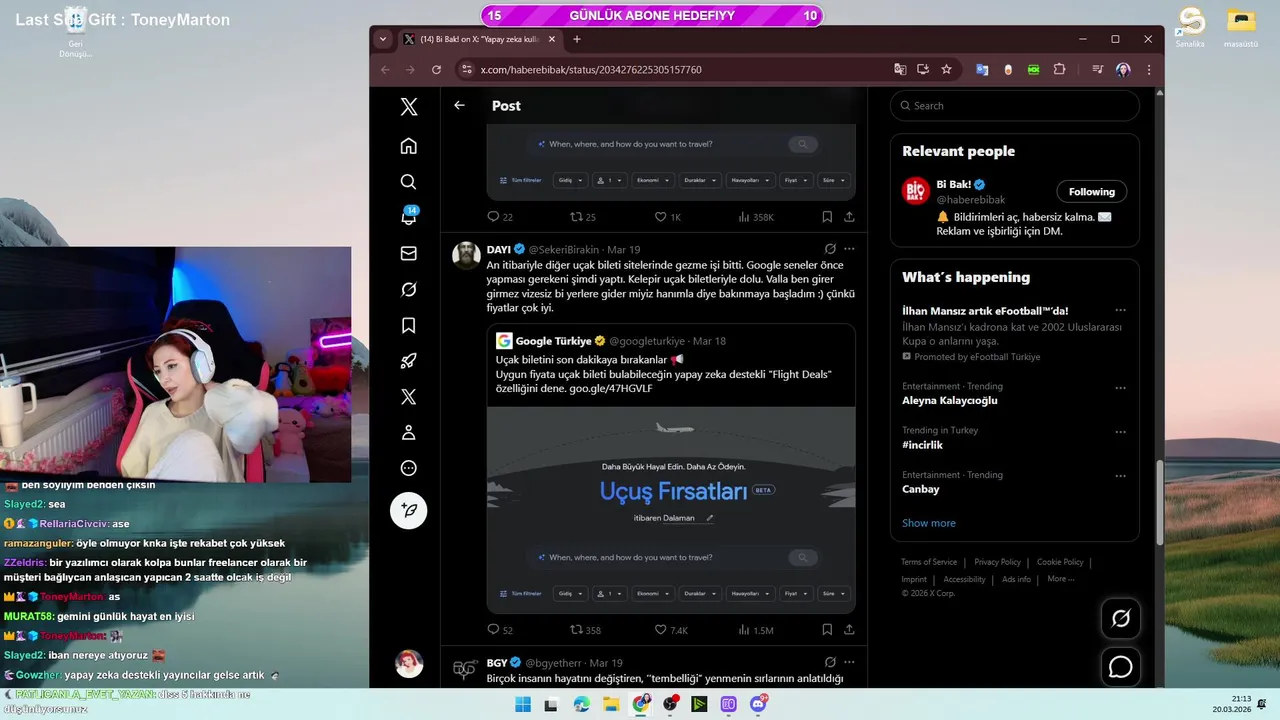Open options for Aleyna Kalaycıoğlu trend
The height and width of the screenshot is (720, 1280).
click(x=1120, y=388)
